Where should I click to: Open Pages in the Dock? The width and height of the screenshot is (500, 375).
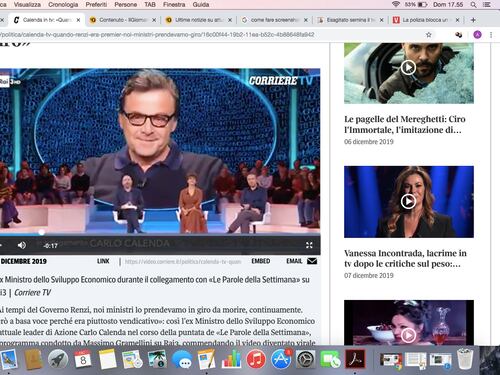pyautogui.click(x=206, y=360)
